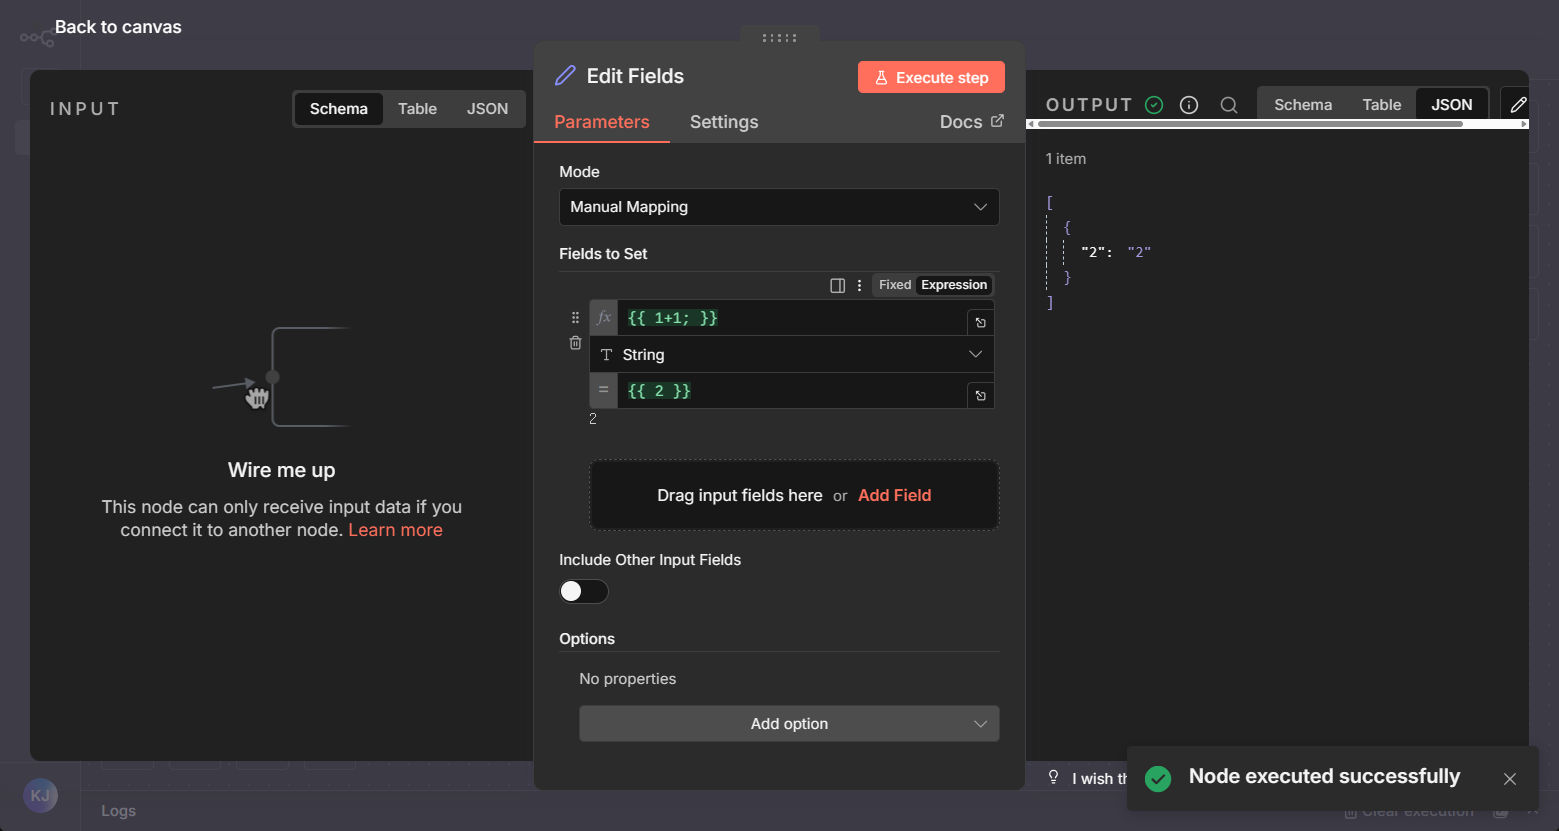The height and width of the screenshot is (831, 1559).
Task: Click the Execute step button
Action: point(931,77)
